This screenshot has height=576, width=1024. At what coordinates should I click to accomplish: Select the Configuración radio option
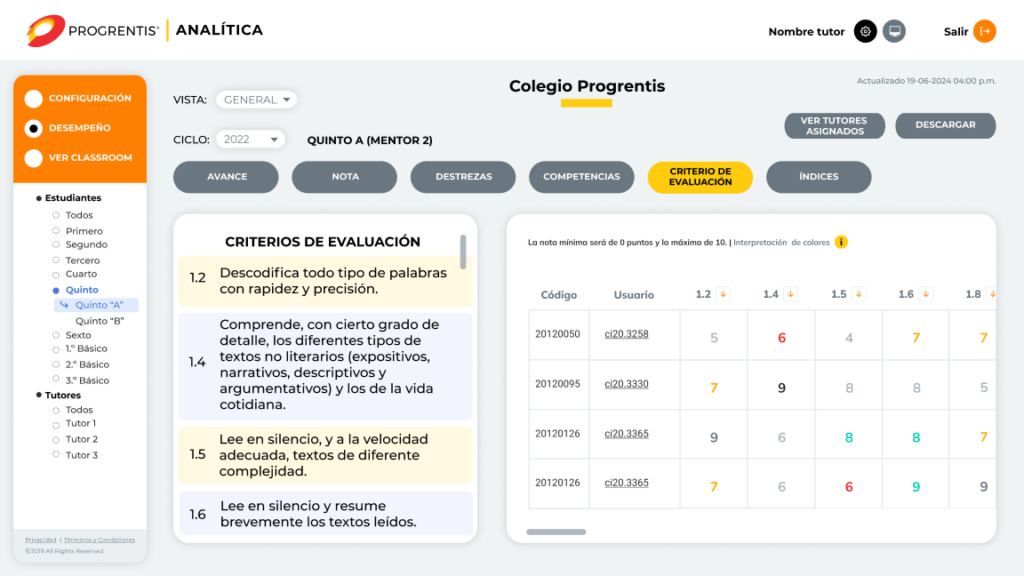34,99
